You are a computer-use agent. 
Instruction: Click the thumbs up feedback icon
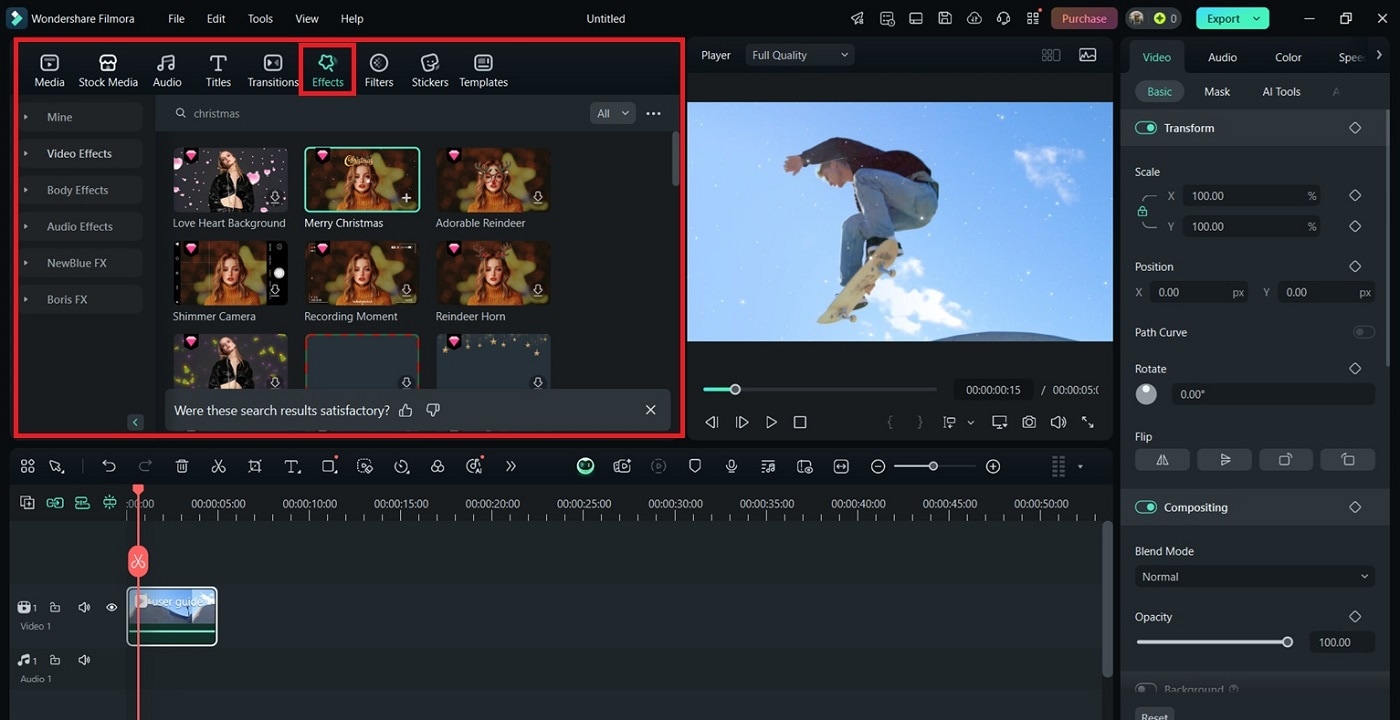point(405,410)
